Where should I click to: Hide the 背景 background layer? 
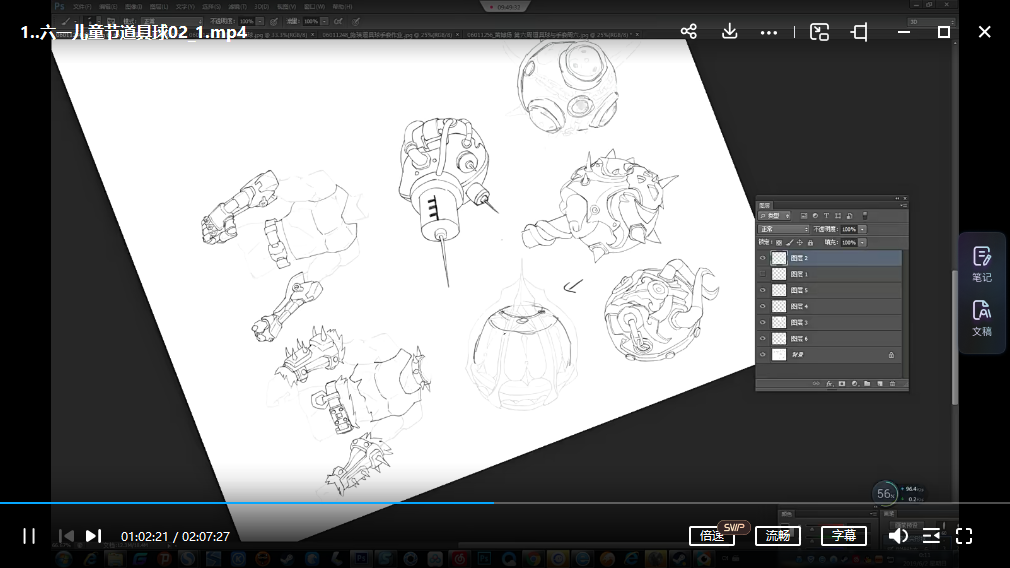click(x=763, y=355)
